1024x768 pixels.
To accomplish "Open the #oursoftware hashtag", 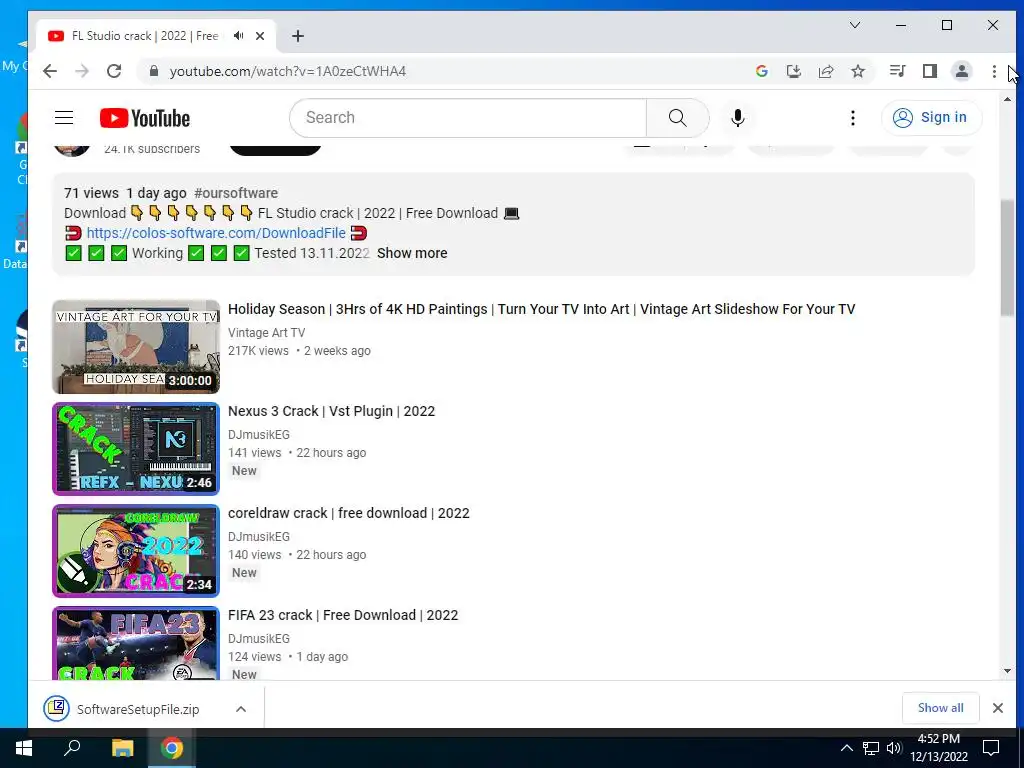I will (x=236, y=193).
